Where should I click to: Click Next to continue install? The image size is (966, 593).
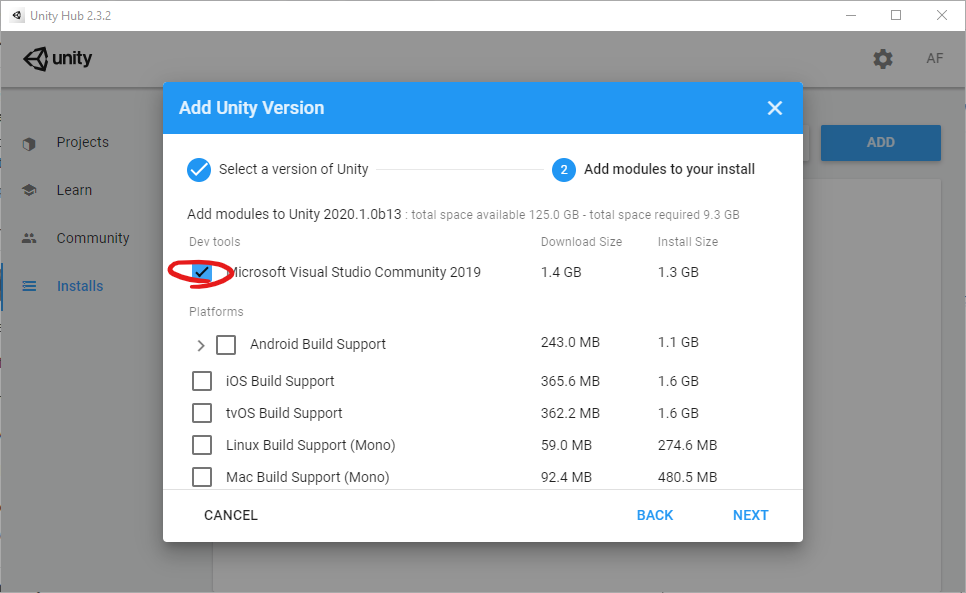click(x=750, y=515)
